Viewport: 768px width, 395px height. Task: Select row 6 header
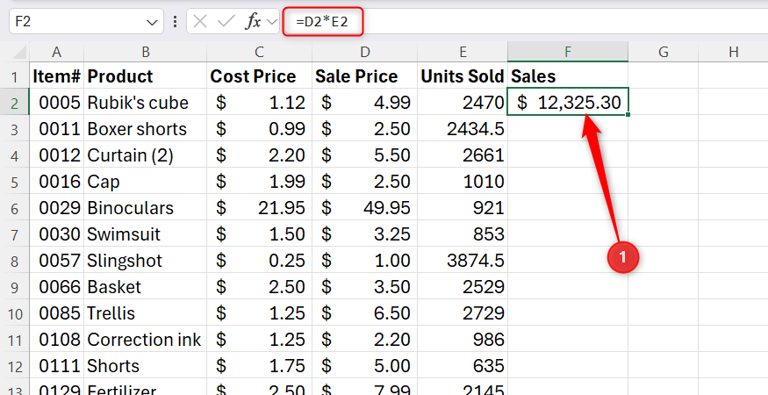(x=15, y=208)
